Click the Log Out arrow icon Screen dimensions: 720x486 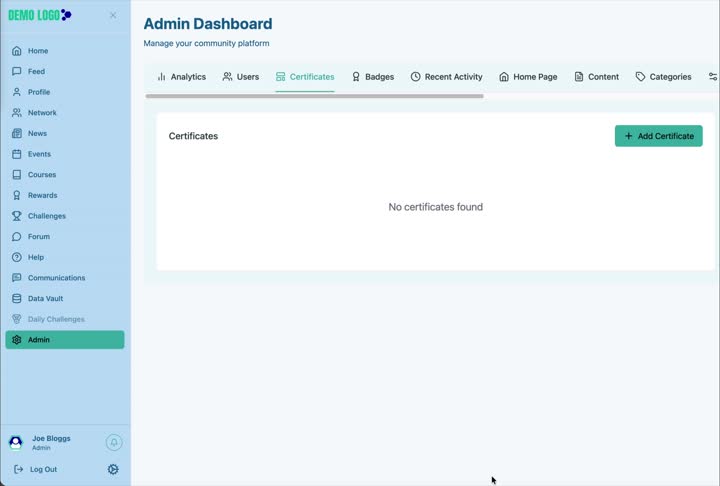coord(18,469)
